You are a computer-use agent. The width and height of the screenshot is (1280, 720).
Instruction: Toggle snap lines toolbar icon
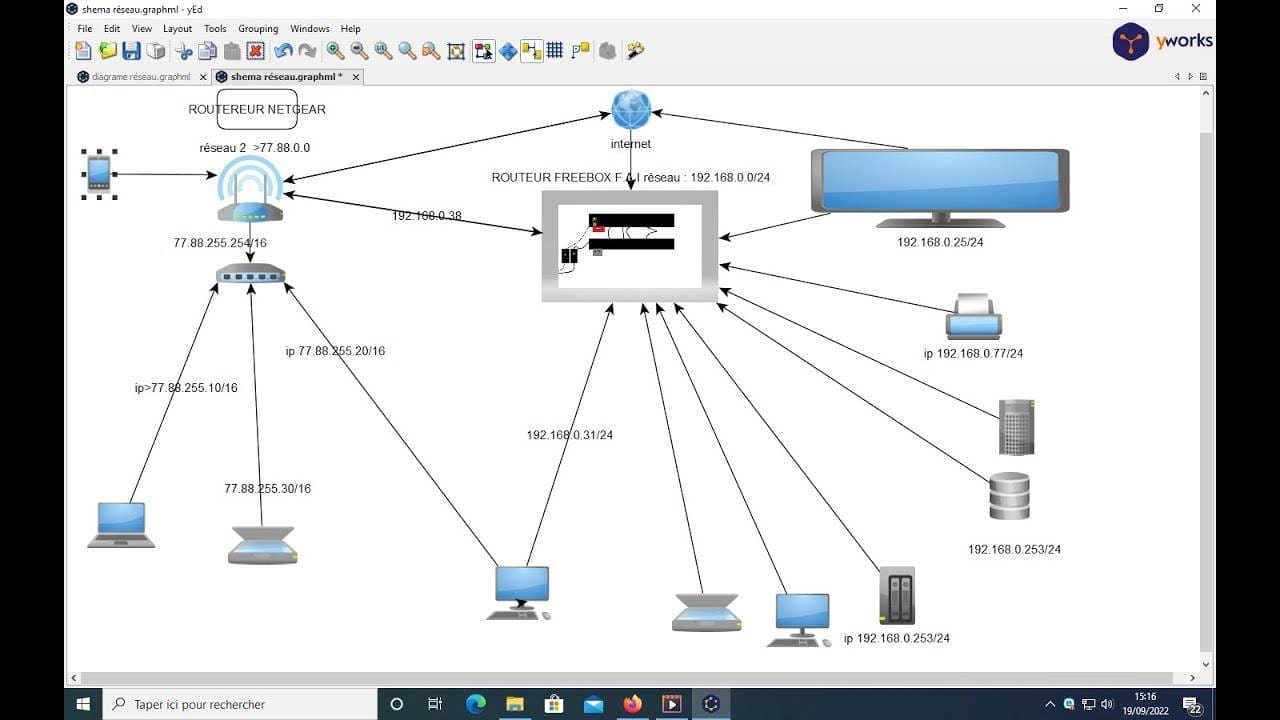[x=580, y=51]
